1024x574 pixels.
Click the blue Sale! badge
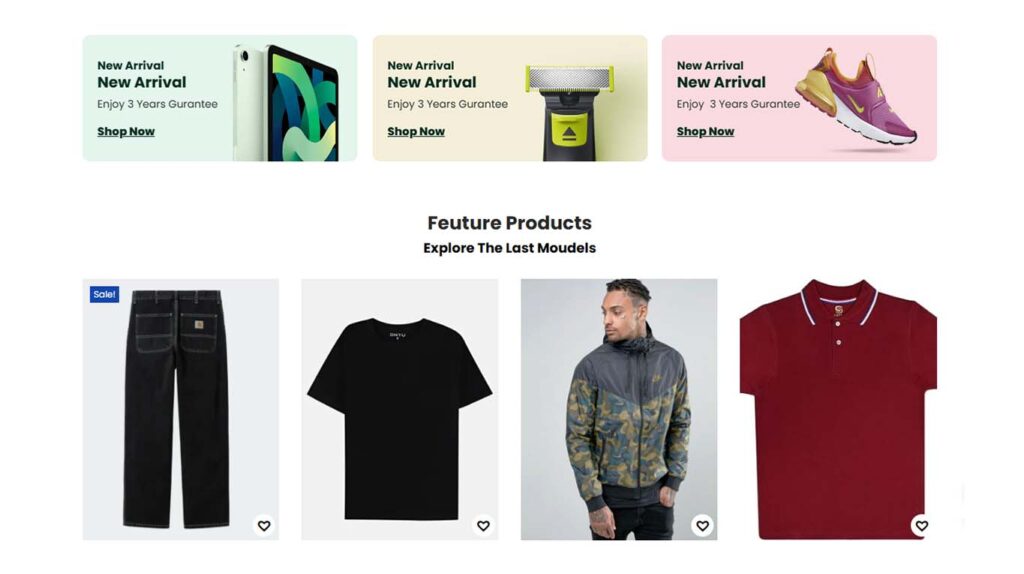pos(104,295)
